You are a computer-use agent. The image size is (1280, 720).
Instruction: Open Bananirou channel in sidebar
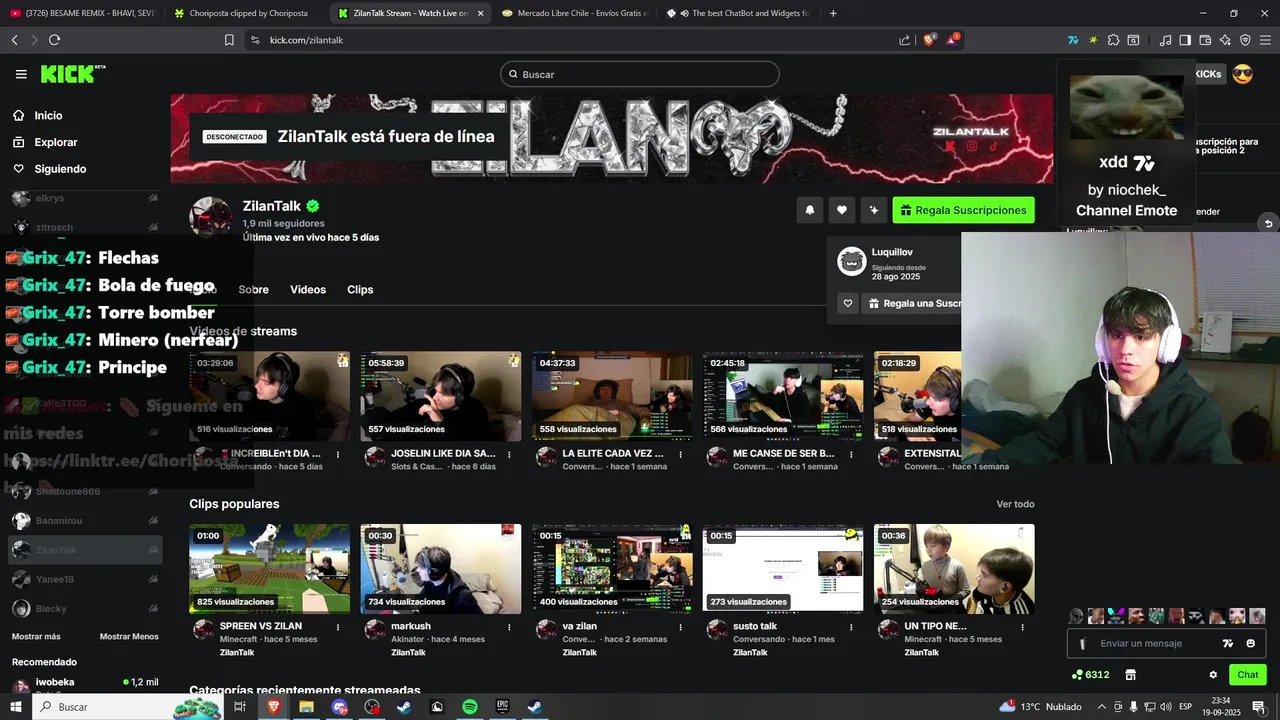pos(85,521)
